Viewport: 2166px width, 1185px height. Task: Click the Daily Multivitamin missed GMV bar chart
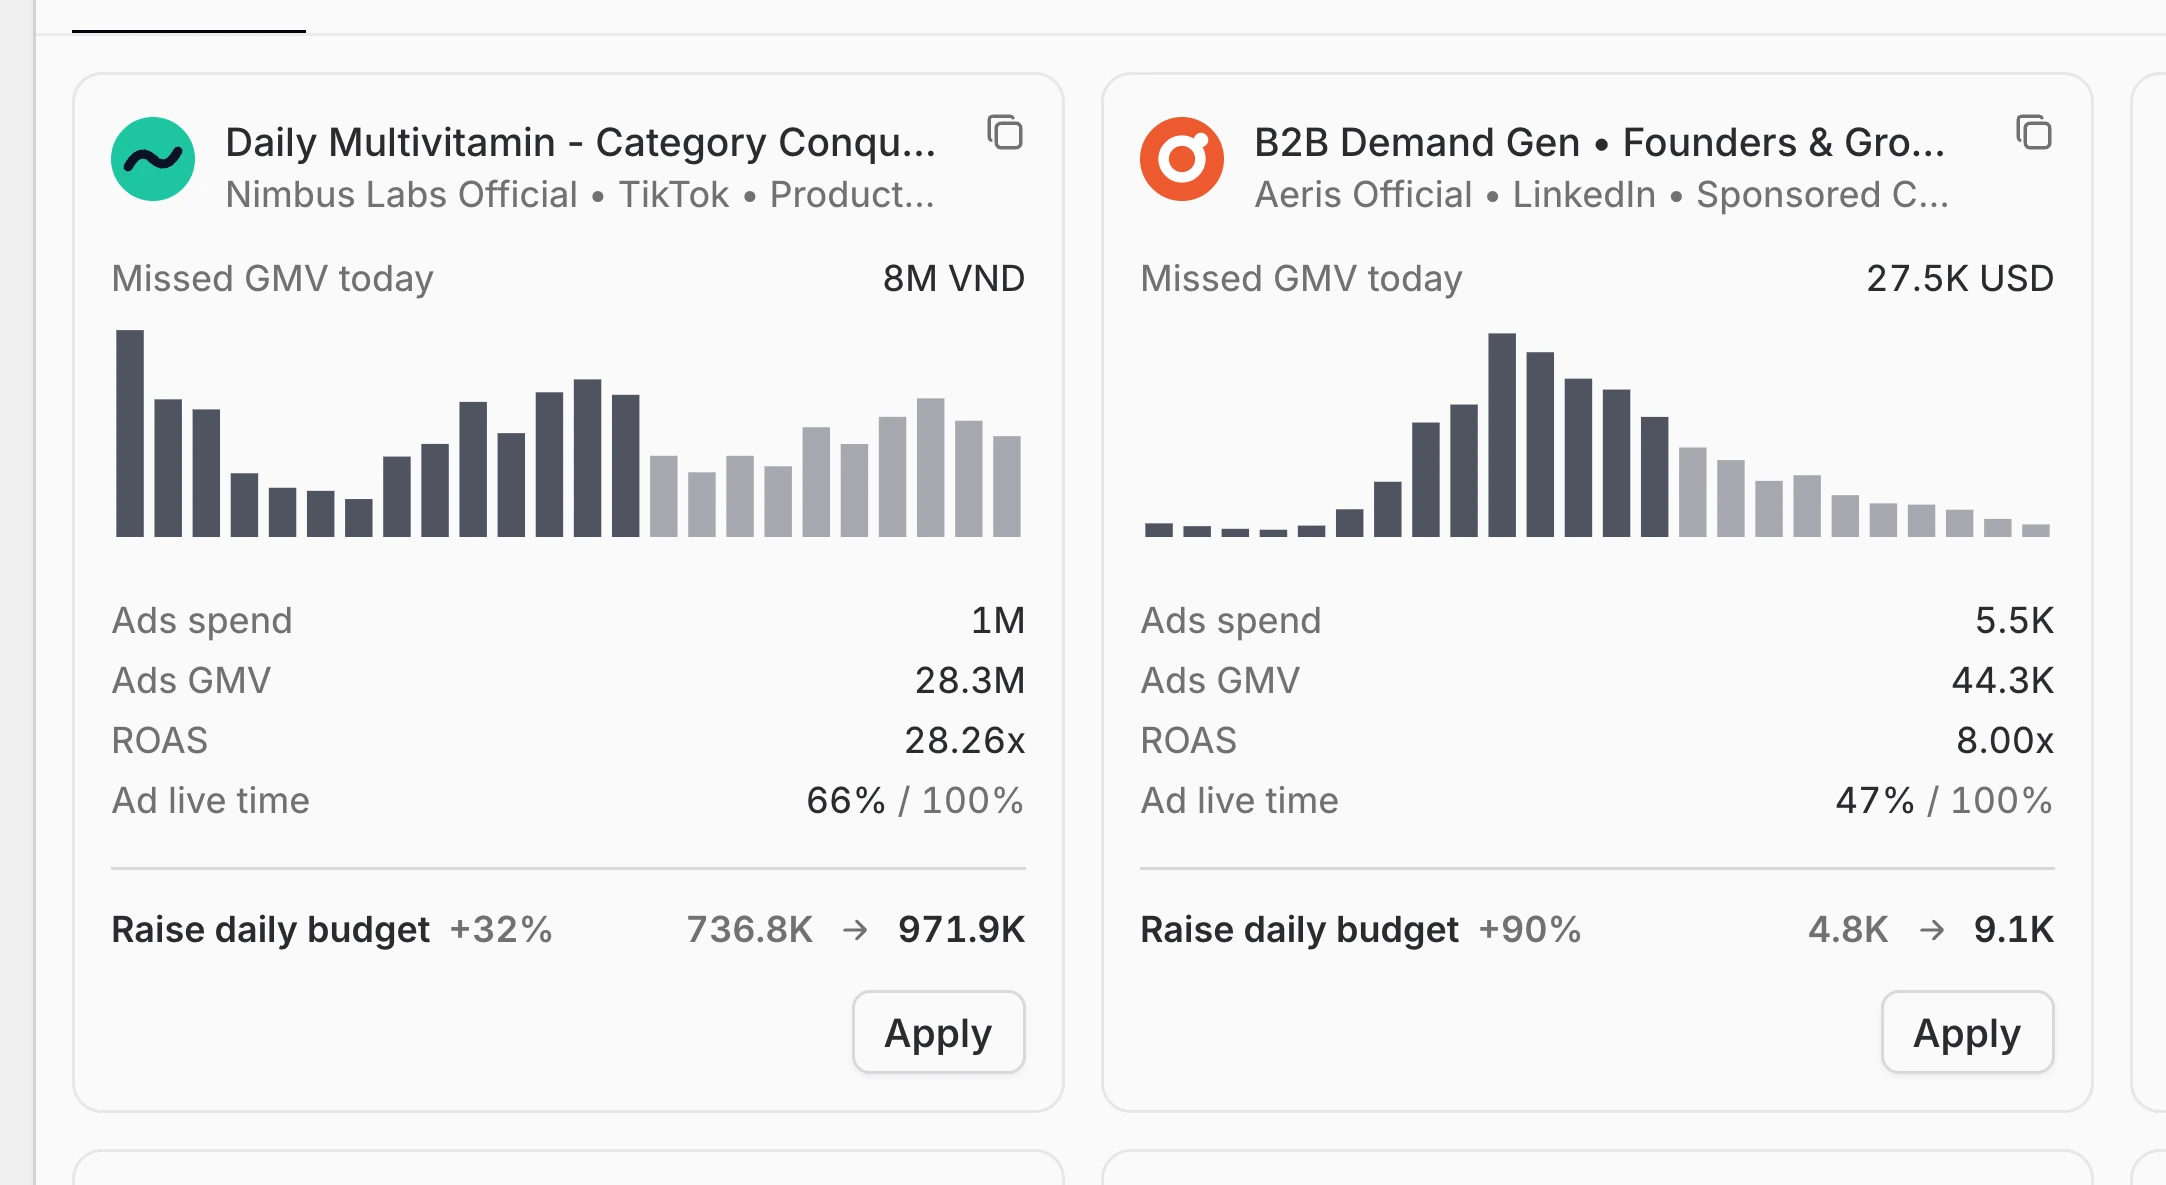point(568,433)
